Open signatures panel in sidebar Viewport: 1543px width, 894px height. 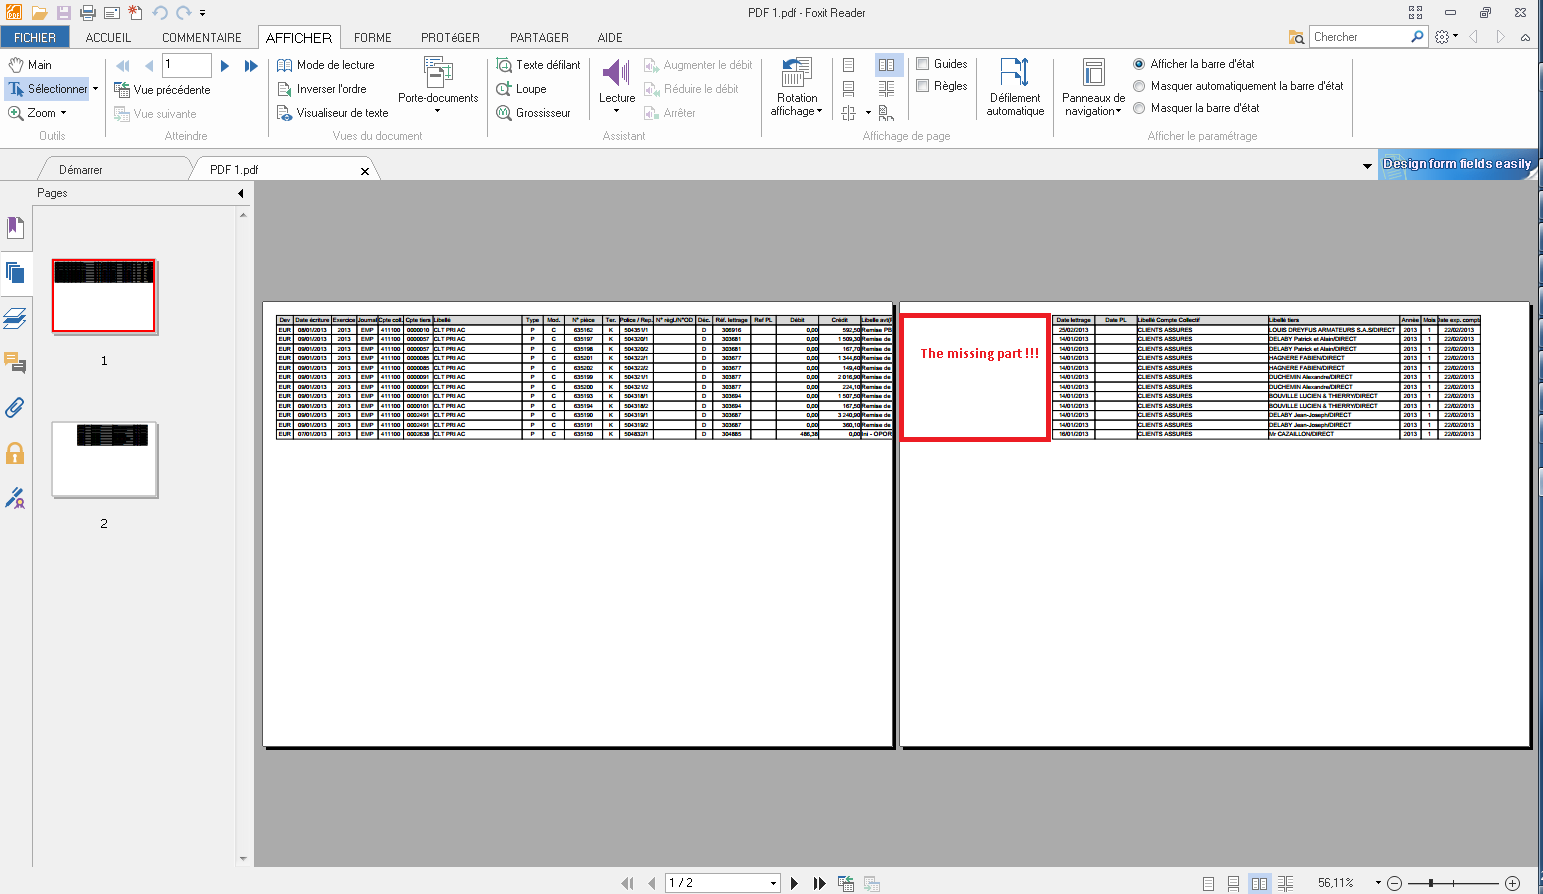15,498
